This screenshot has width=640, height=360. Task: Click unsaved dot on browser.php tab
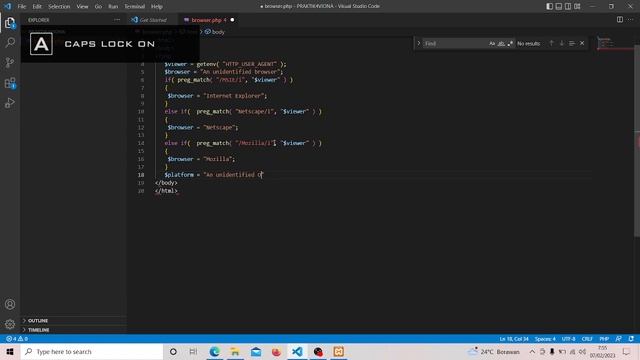click(x=232, y=20)
